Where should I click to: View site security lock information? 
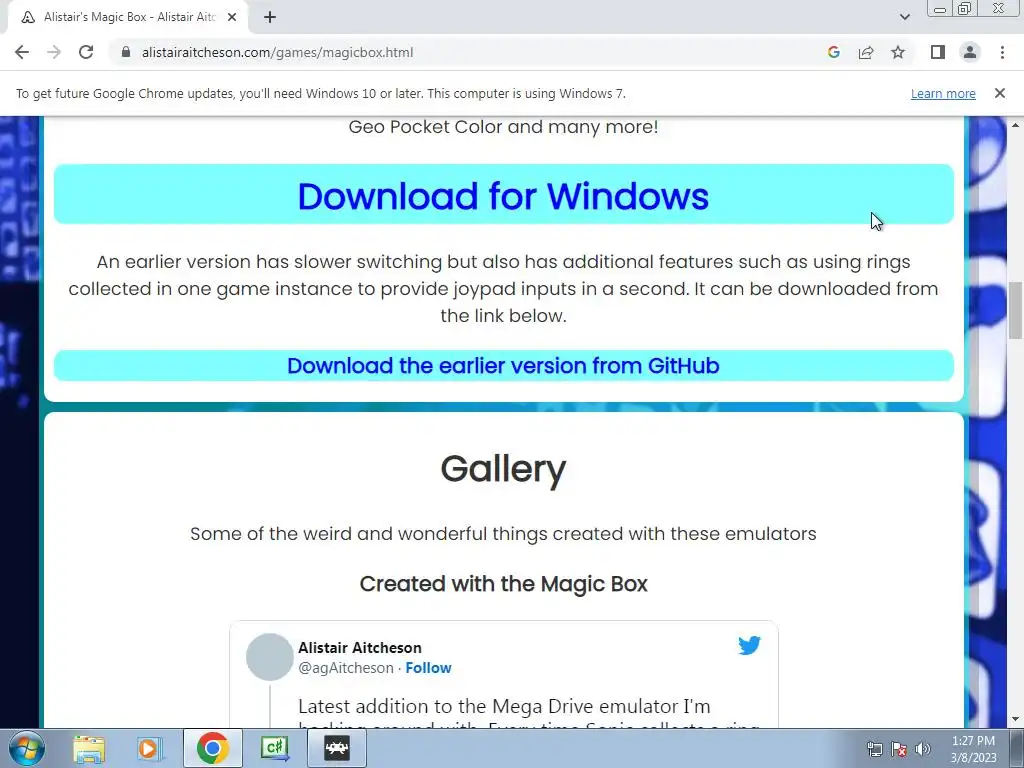point(126,52)
